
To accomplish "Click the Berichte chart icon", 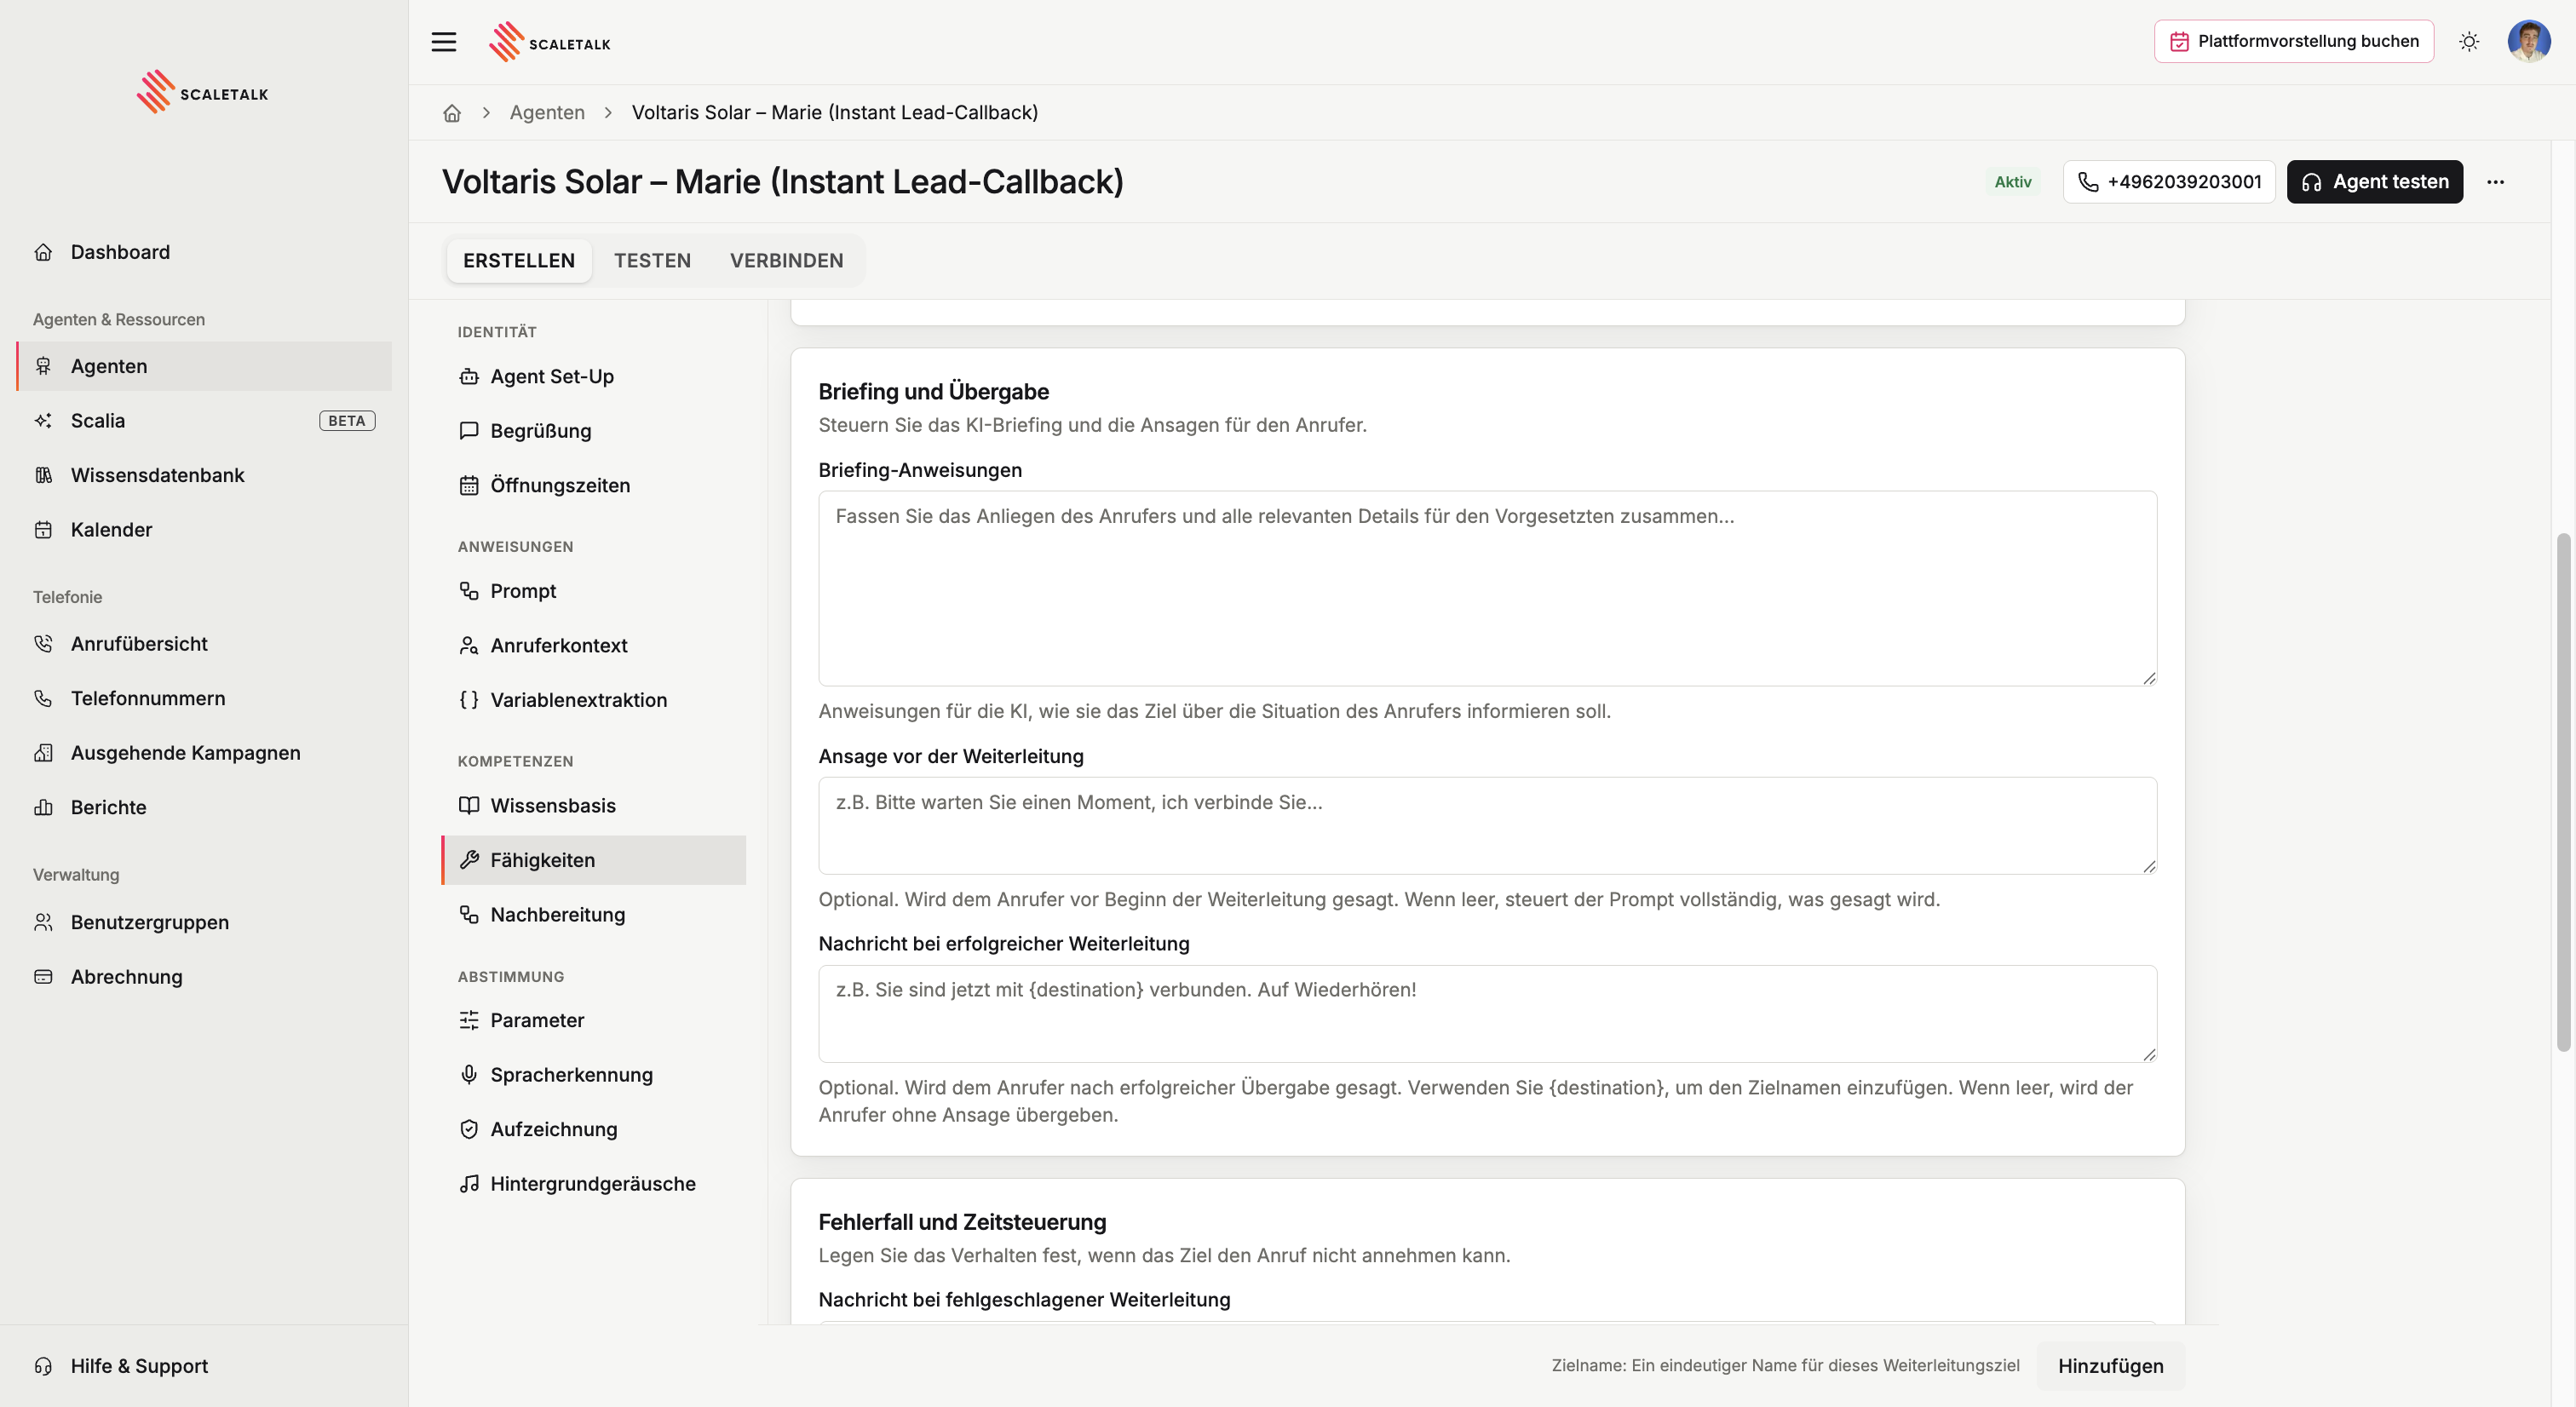I will tap(43, 807).
